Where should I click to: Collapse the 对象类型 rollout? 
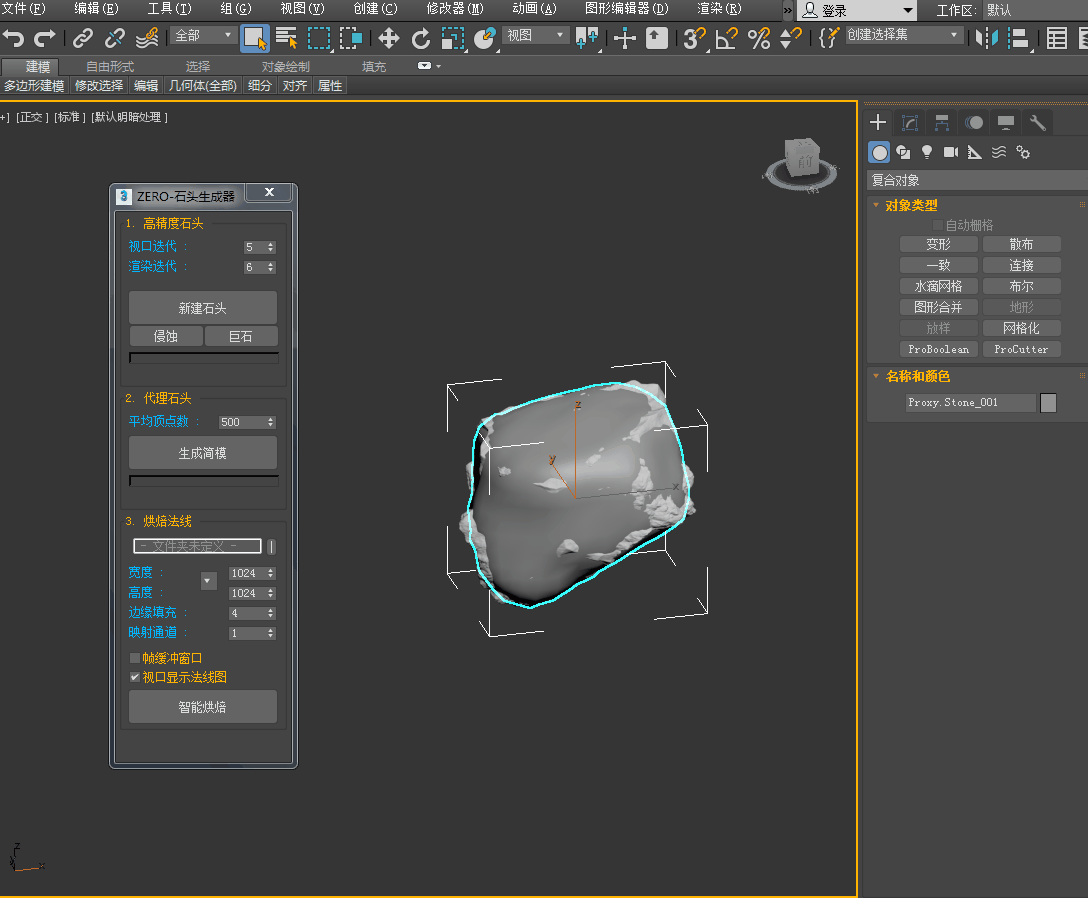911,205
